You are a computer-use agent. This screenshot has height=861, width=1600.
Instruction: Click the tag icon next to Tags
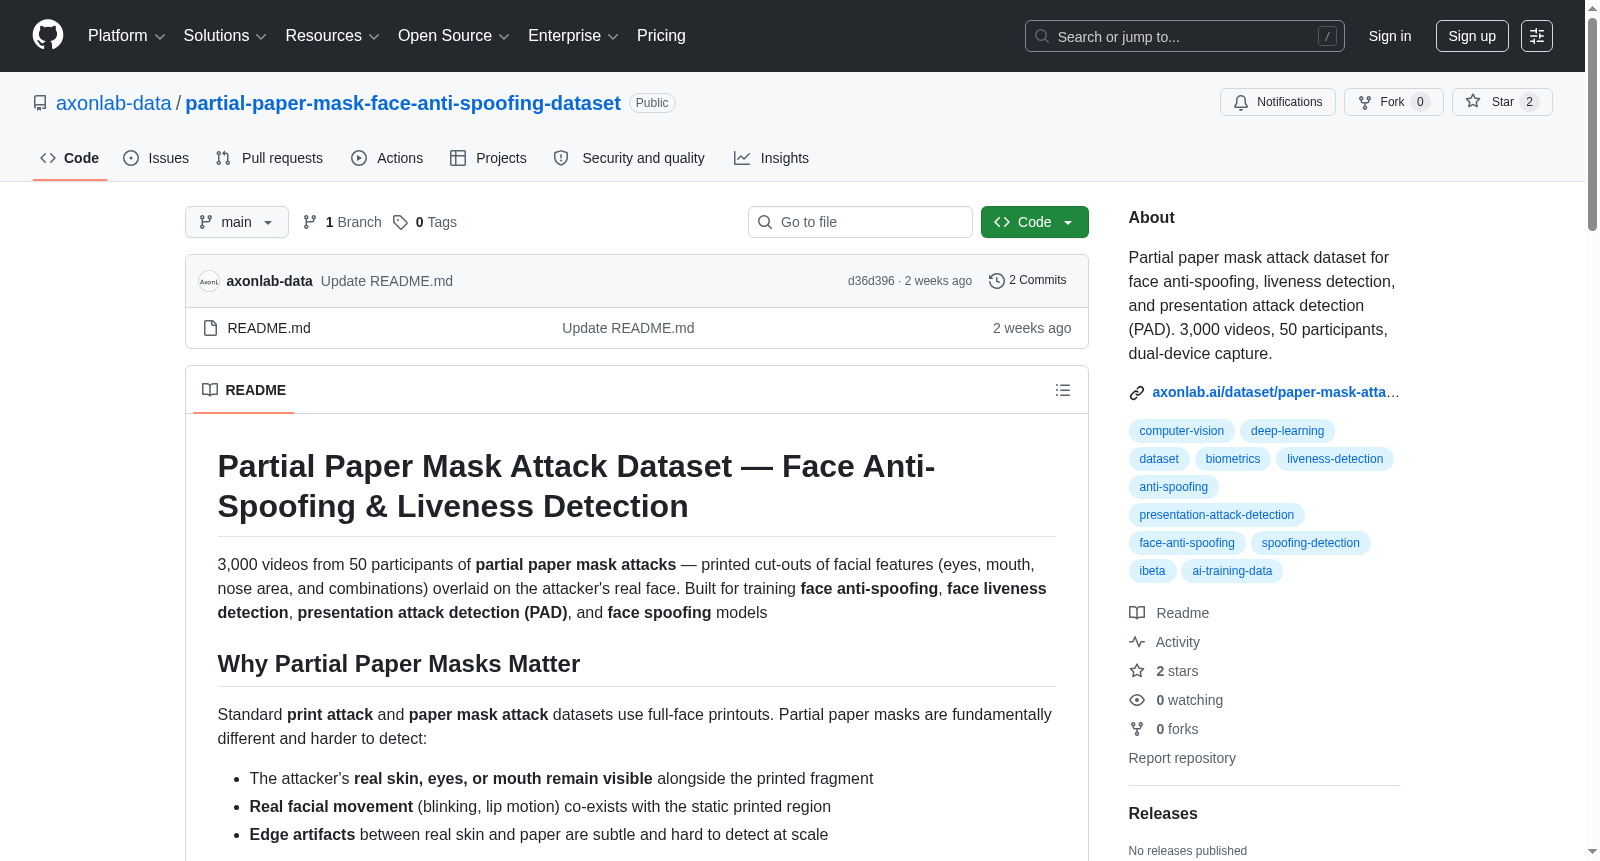pos(400,222)
